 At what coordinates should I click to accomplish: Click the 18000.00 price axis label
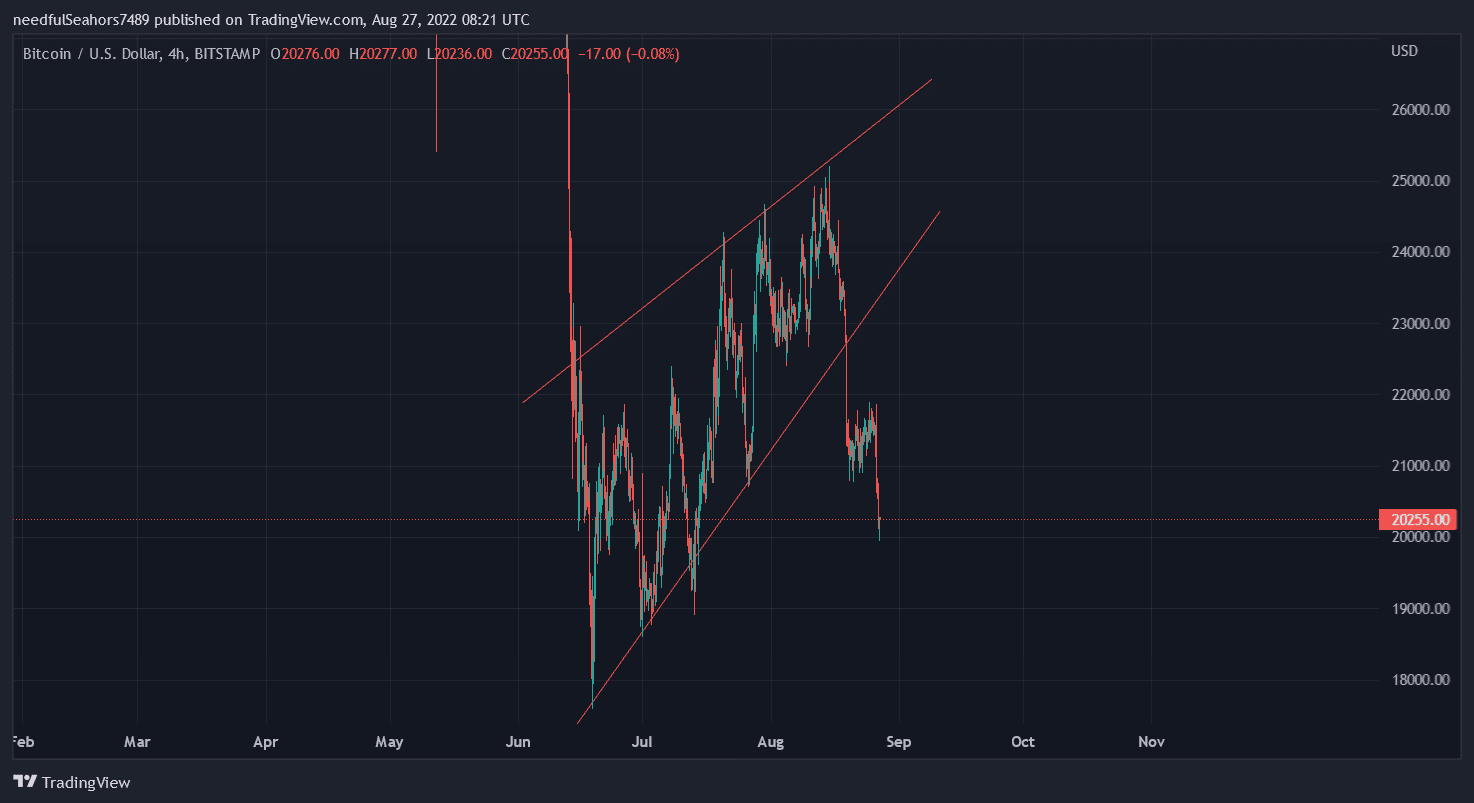point(1420,680)
